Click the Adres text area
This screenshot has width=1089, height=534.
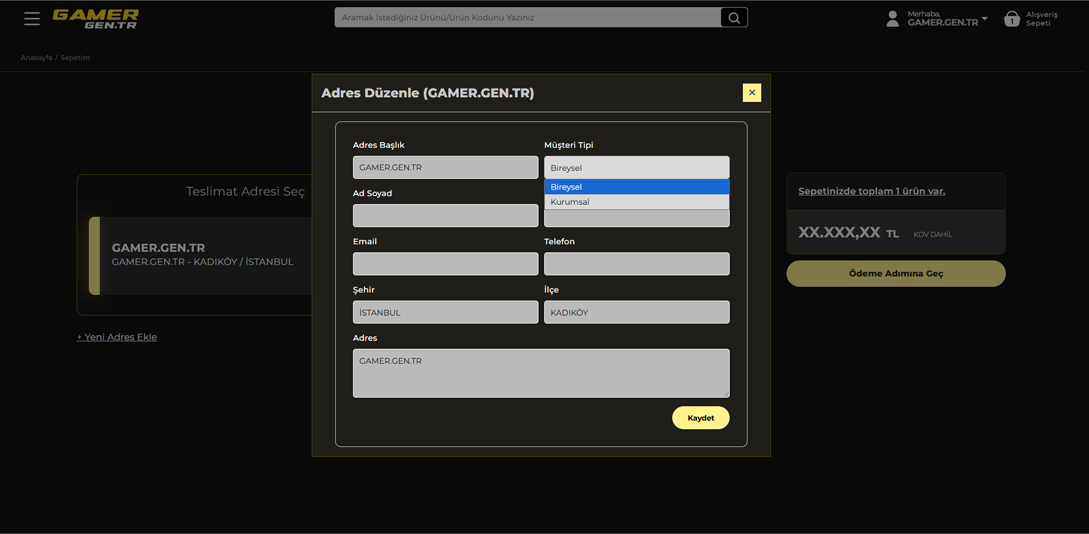[x=540, y=373]
